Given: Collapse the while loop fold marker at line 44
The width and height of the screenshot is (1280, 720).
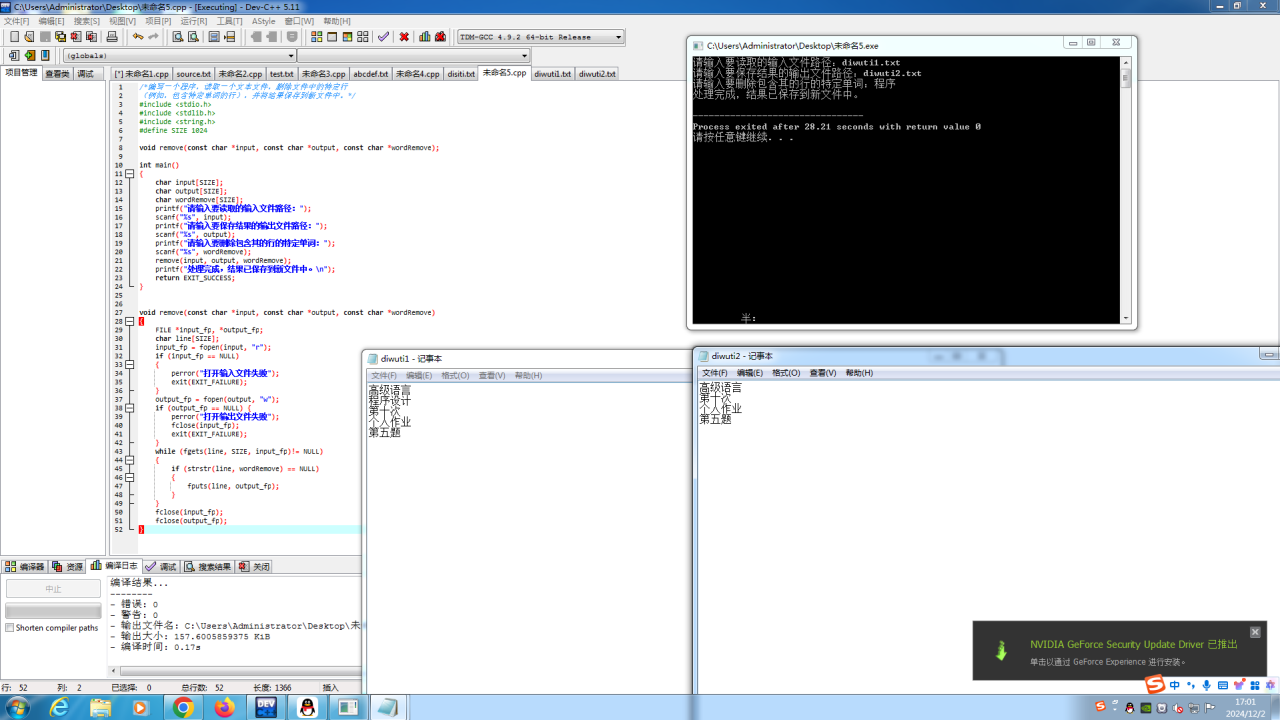Looking at the screenshot, I should click(129, 460).
